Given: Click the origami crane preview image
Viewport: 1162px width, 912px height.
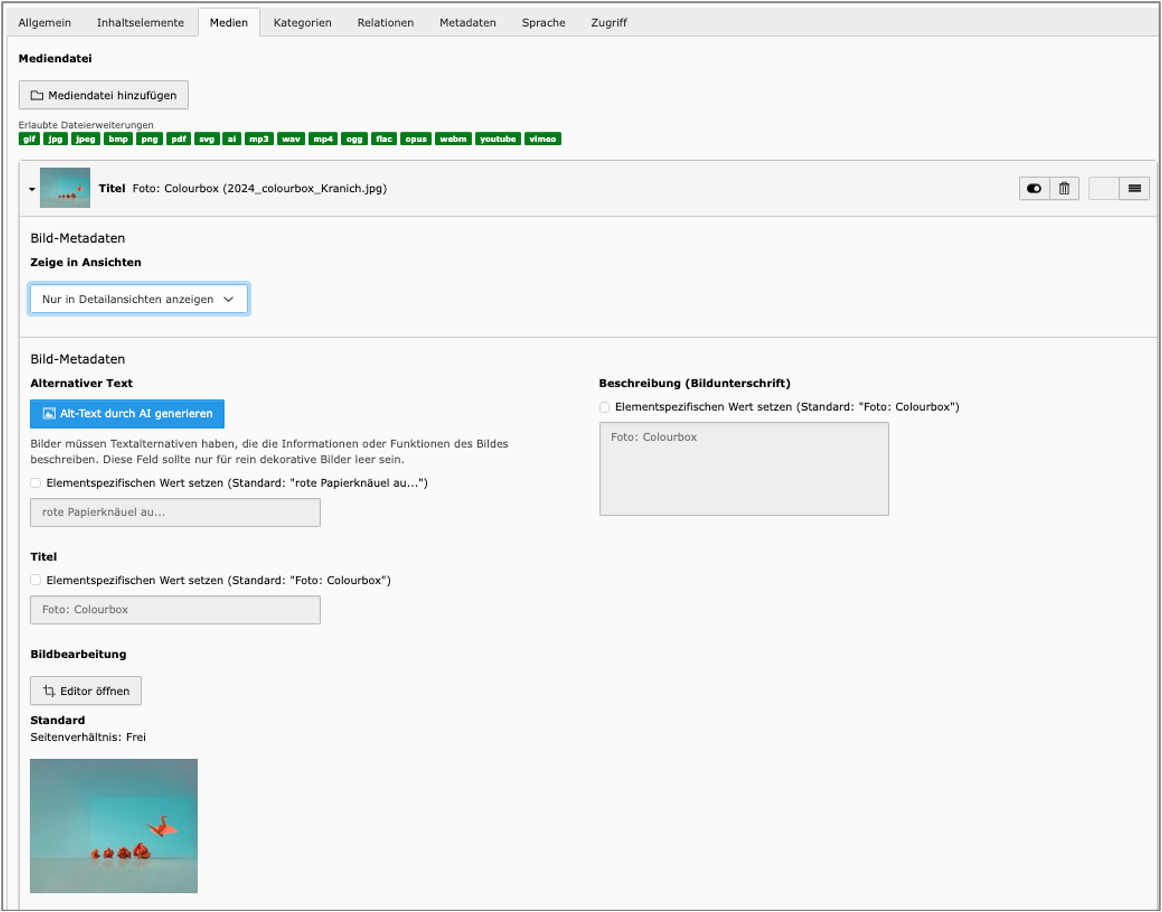Looking at the screenshot, I should (114, 825).
